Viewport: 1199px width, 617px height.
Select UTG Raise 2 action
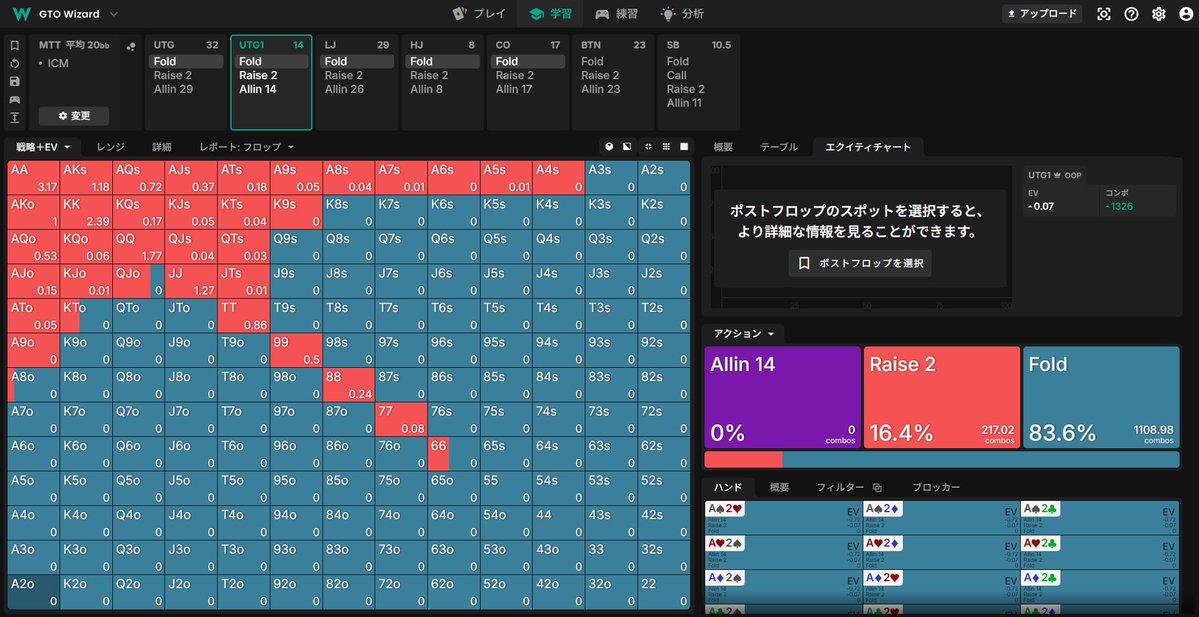pyautogui.click(x=185, y=75)
